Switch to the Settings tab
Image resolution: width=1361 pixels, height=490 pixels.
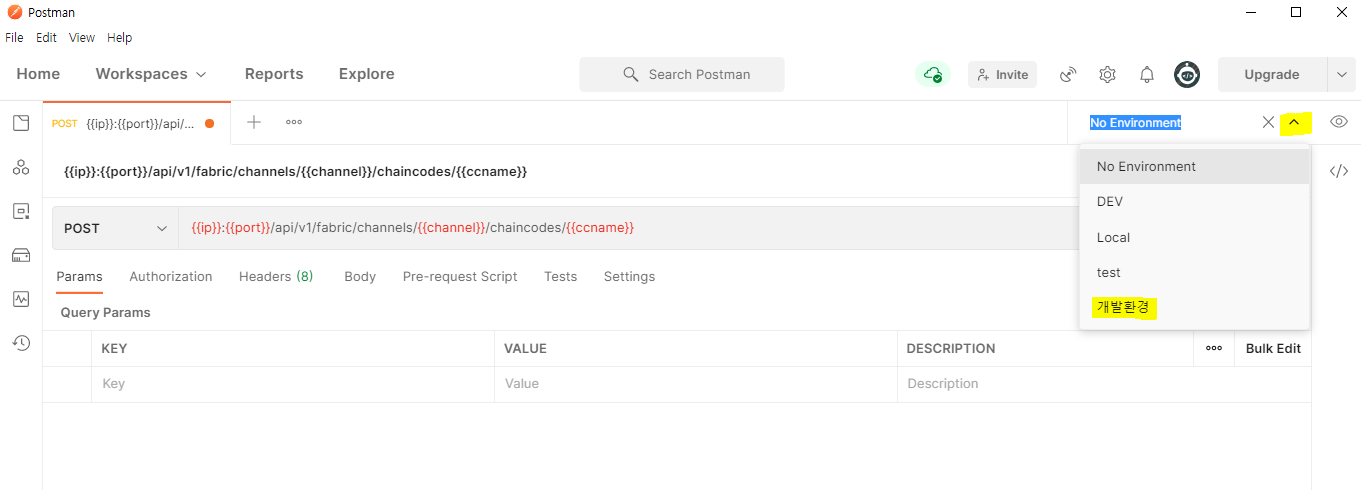coord(629,276)
